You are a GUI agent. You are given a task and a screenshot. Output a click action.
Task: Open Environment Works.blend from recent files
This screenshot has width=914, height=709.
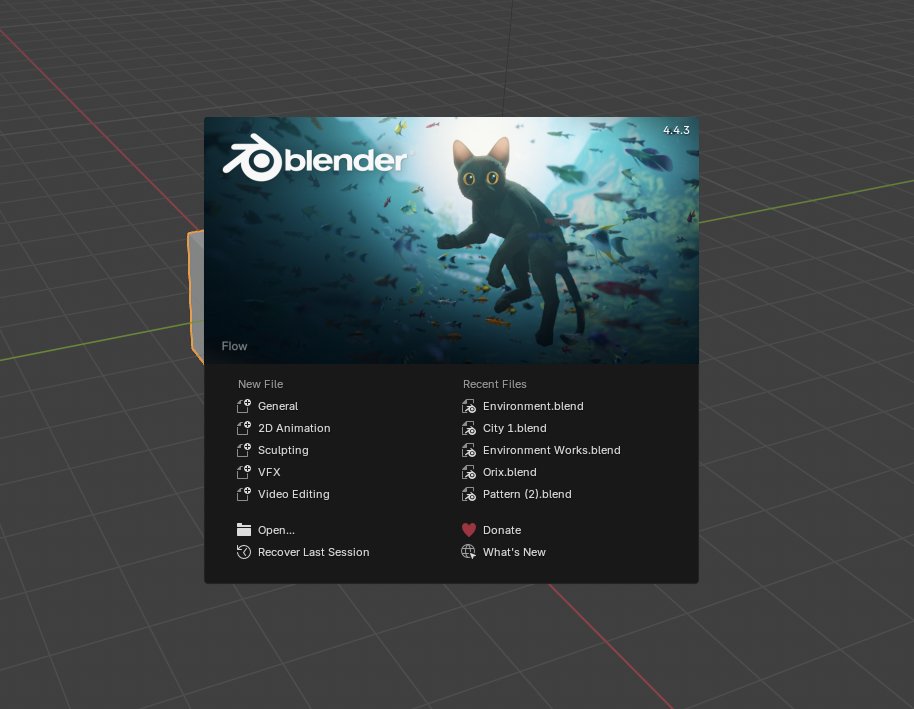[x=552, y=450]
